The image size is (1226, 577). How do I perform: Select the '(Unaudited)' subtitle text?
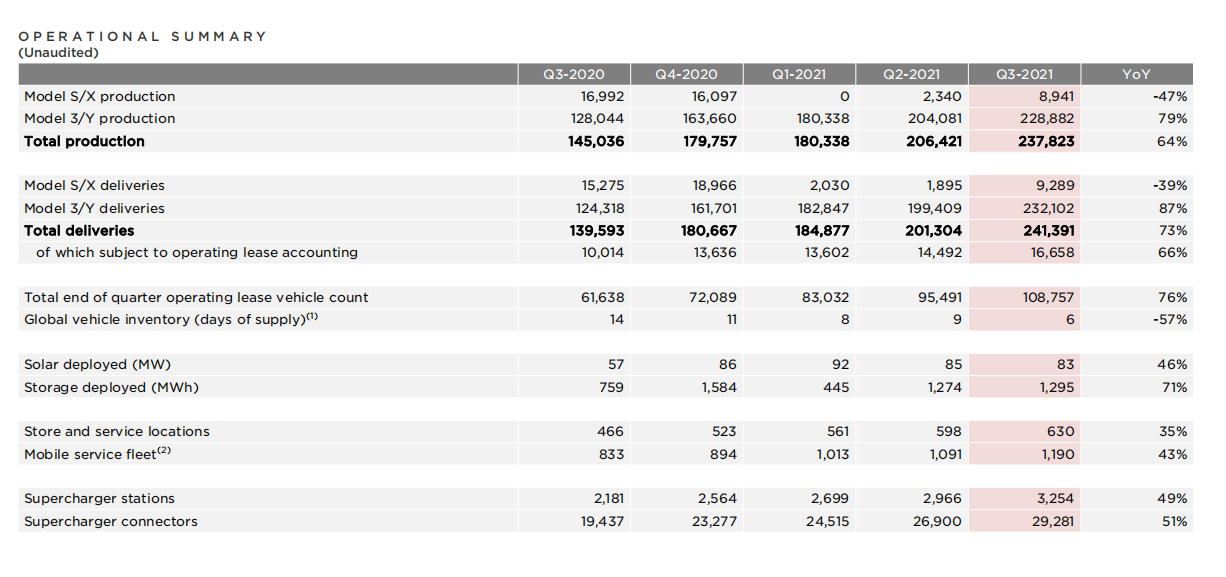pos(59,52)
